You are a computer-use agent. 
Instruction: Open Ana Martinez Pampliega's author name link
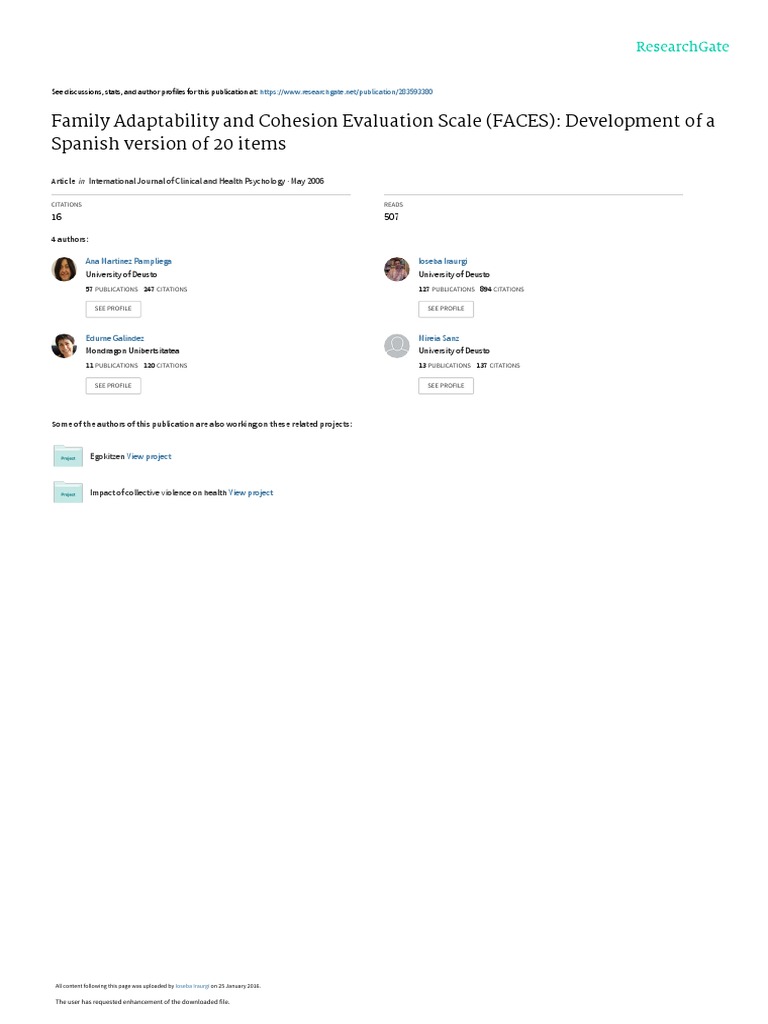[x=129, y=261]
